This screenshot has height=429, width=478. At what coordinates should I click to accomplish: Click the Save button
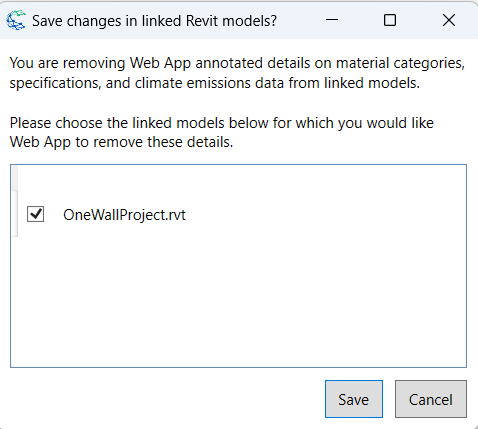tap(354, 399)
